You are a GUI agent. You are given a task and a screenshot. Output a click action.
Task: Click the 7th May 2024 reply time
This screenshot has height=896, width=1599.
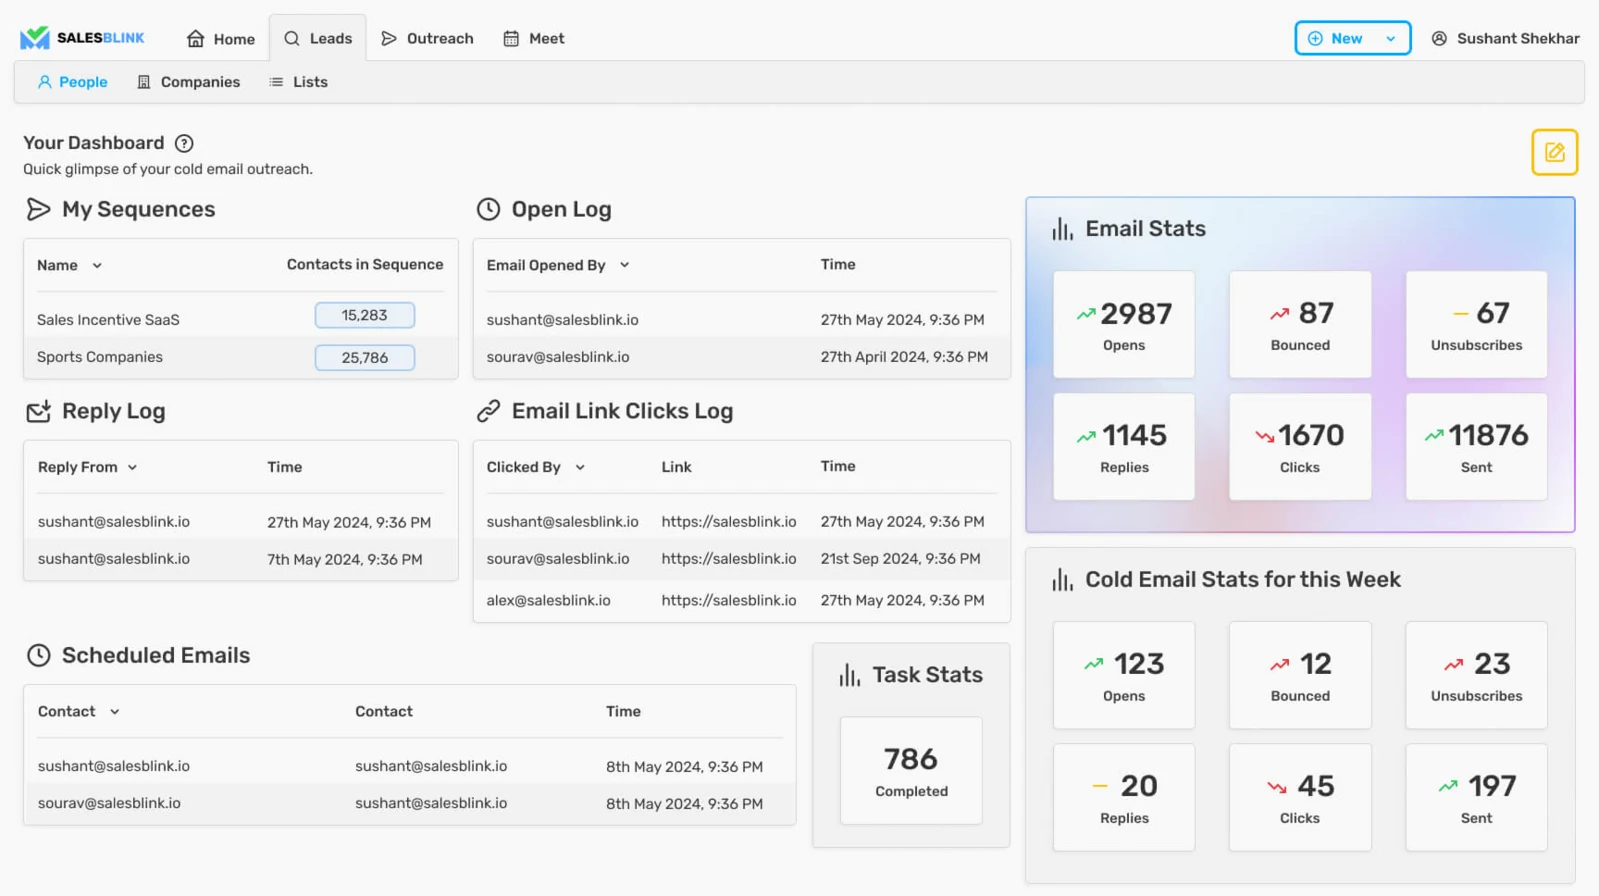pyautogui.click(x=344, y=560)
